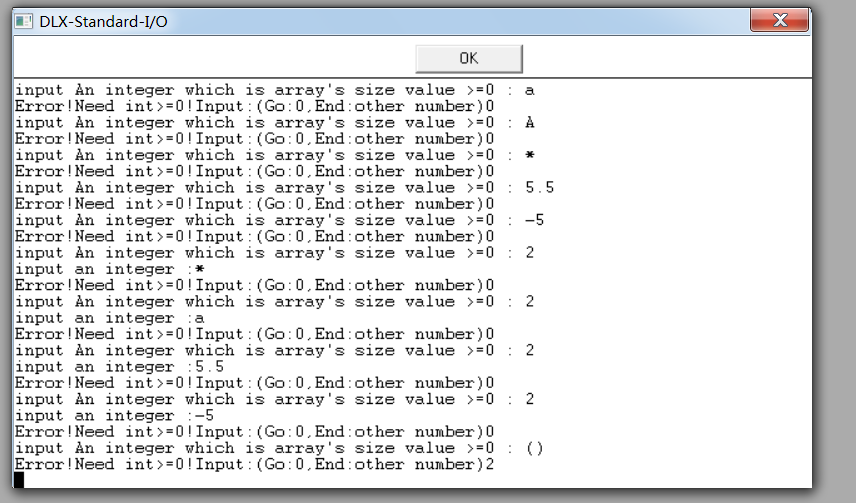The width and height of the screenshot is (856, 503).
Task: Click the DLX-Standard-I/O title bar text
Action: coord(104,21)
